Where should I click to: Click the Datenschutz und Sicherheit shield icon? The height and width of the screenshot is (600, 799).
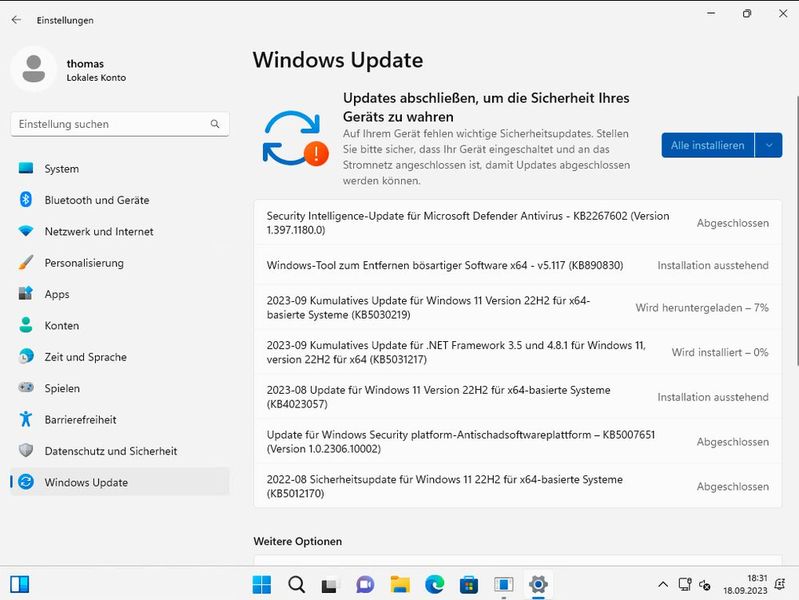[x=25, y=450]
